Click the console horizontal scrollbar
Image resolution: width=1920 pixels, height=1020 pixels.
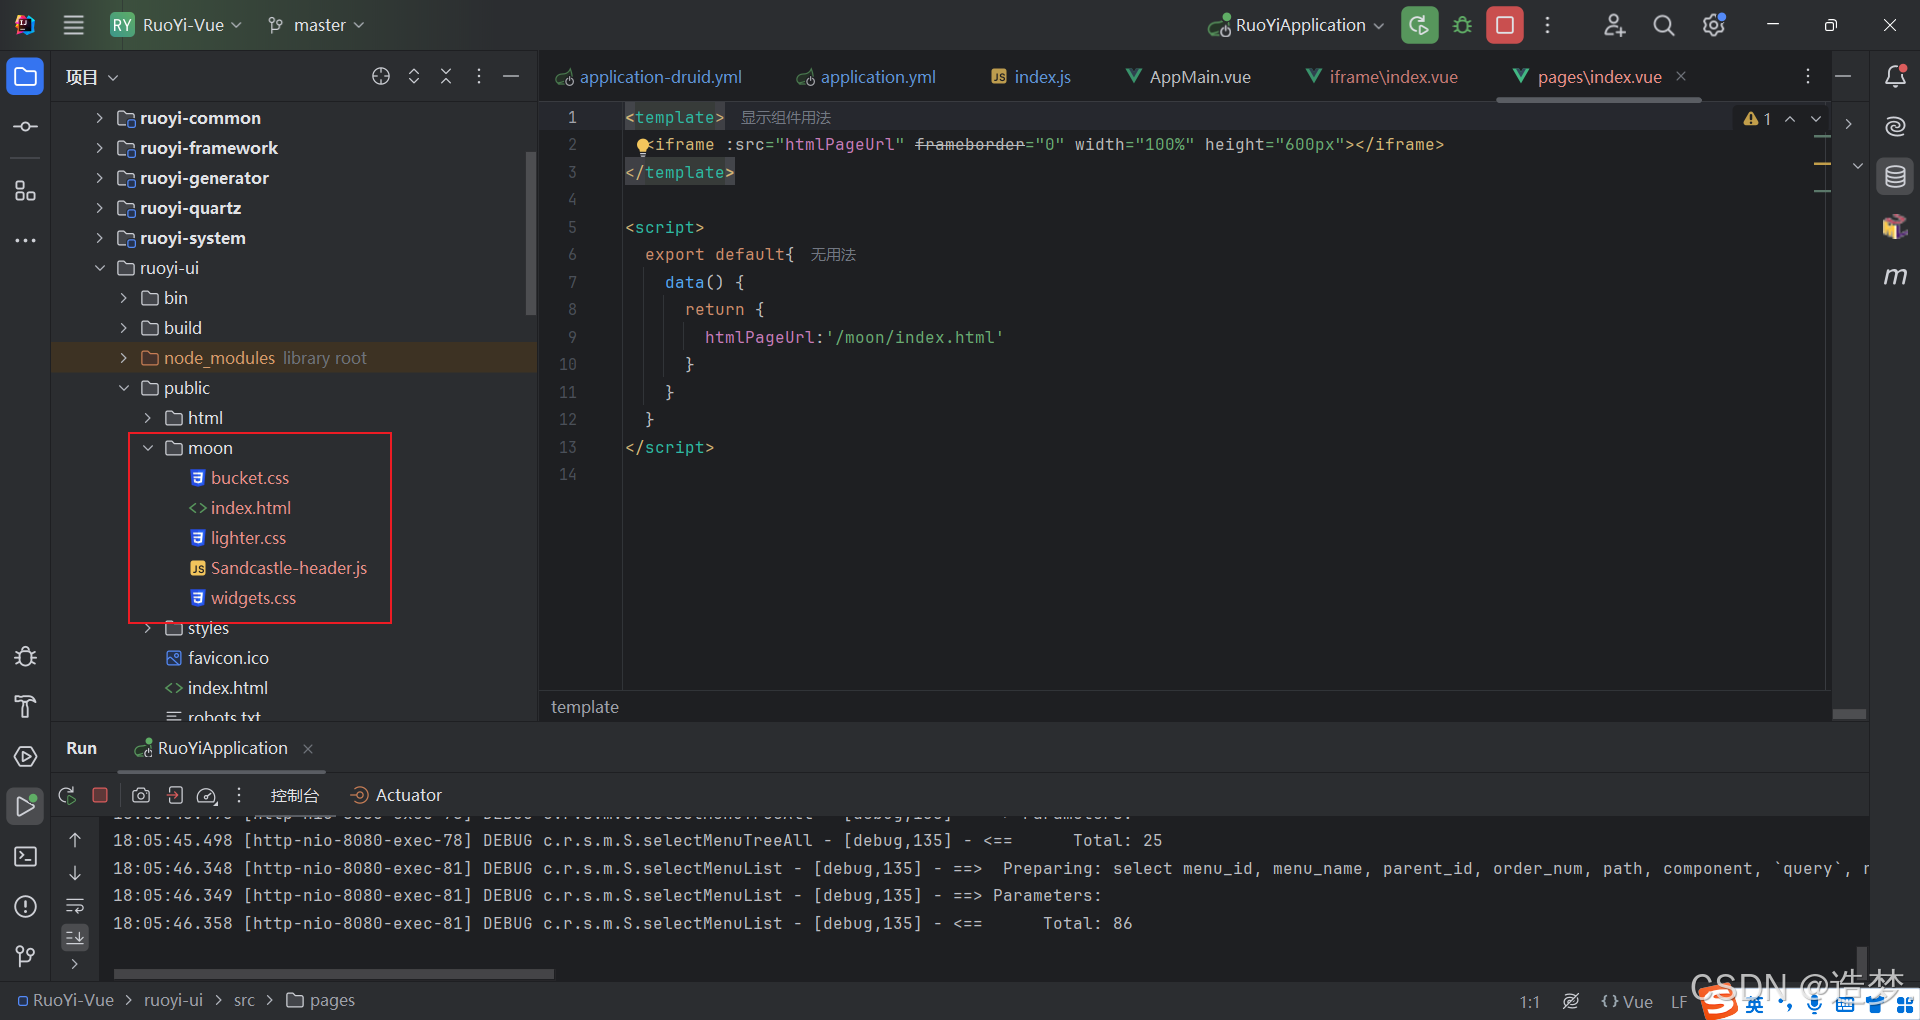pyautogui.click(x=334, y=973)
